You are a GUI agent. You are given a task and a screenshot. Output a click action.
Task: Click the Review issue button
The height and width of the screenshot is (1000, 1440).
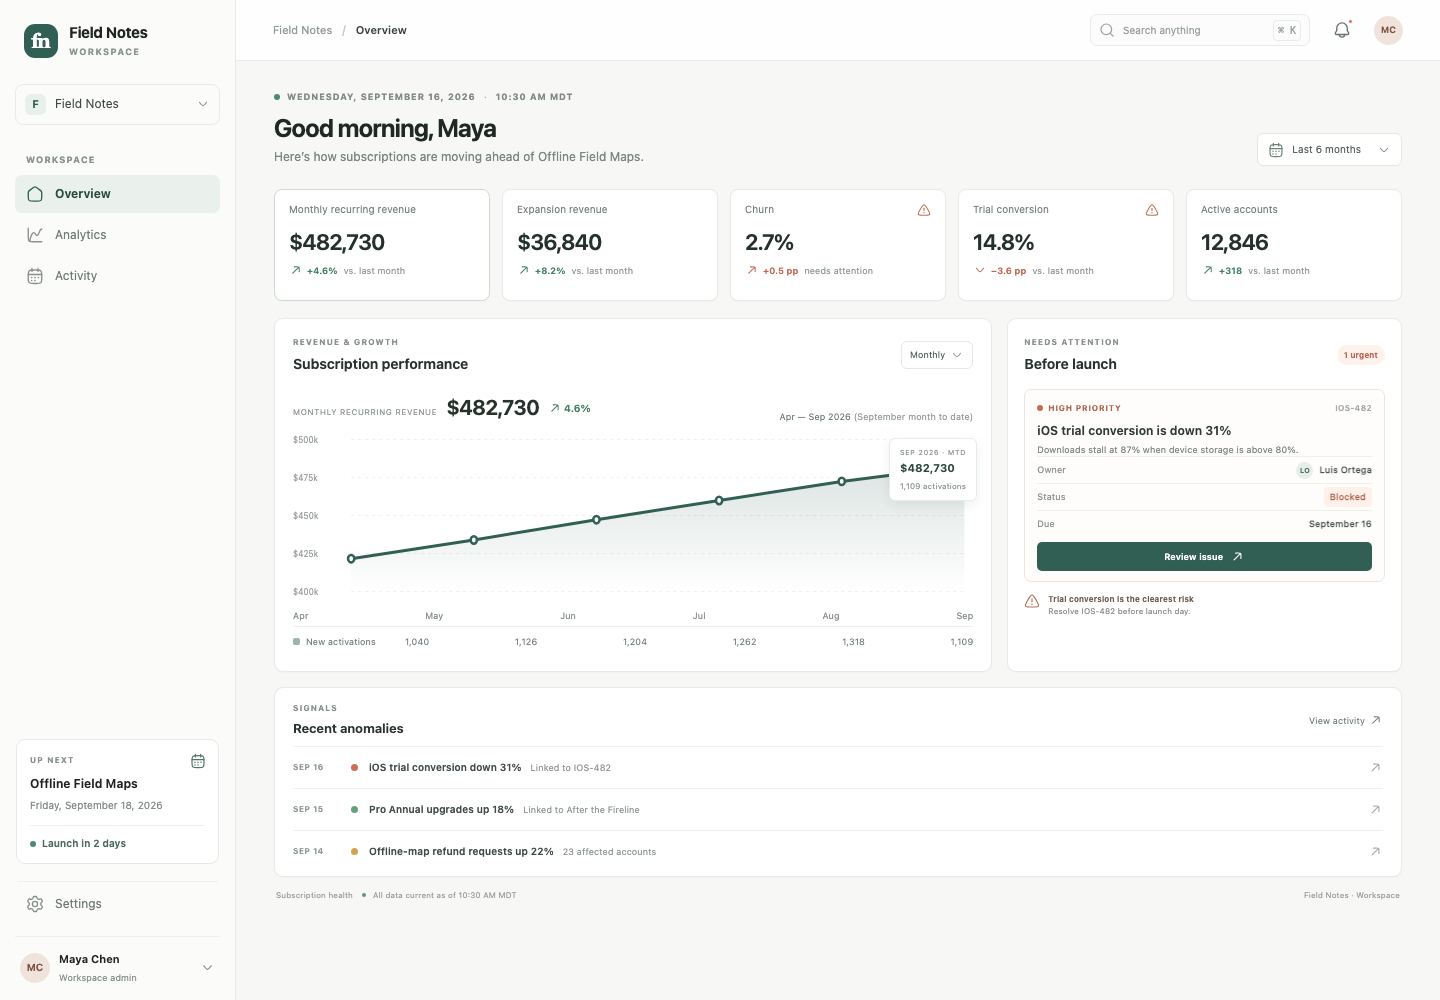(1204, 557)
